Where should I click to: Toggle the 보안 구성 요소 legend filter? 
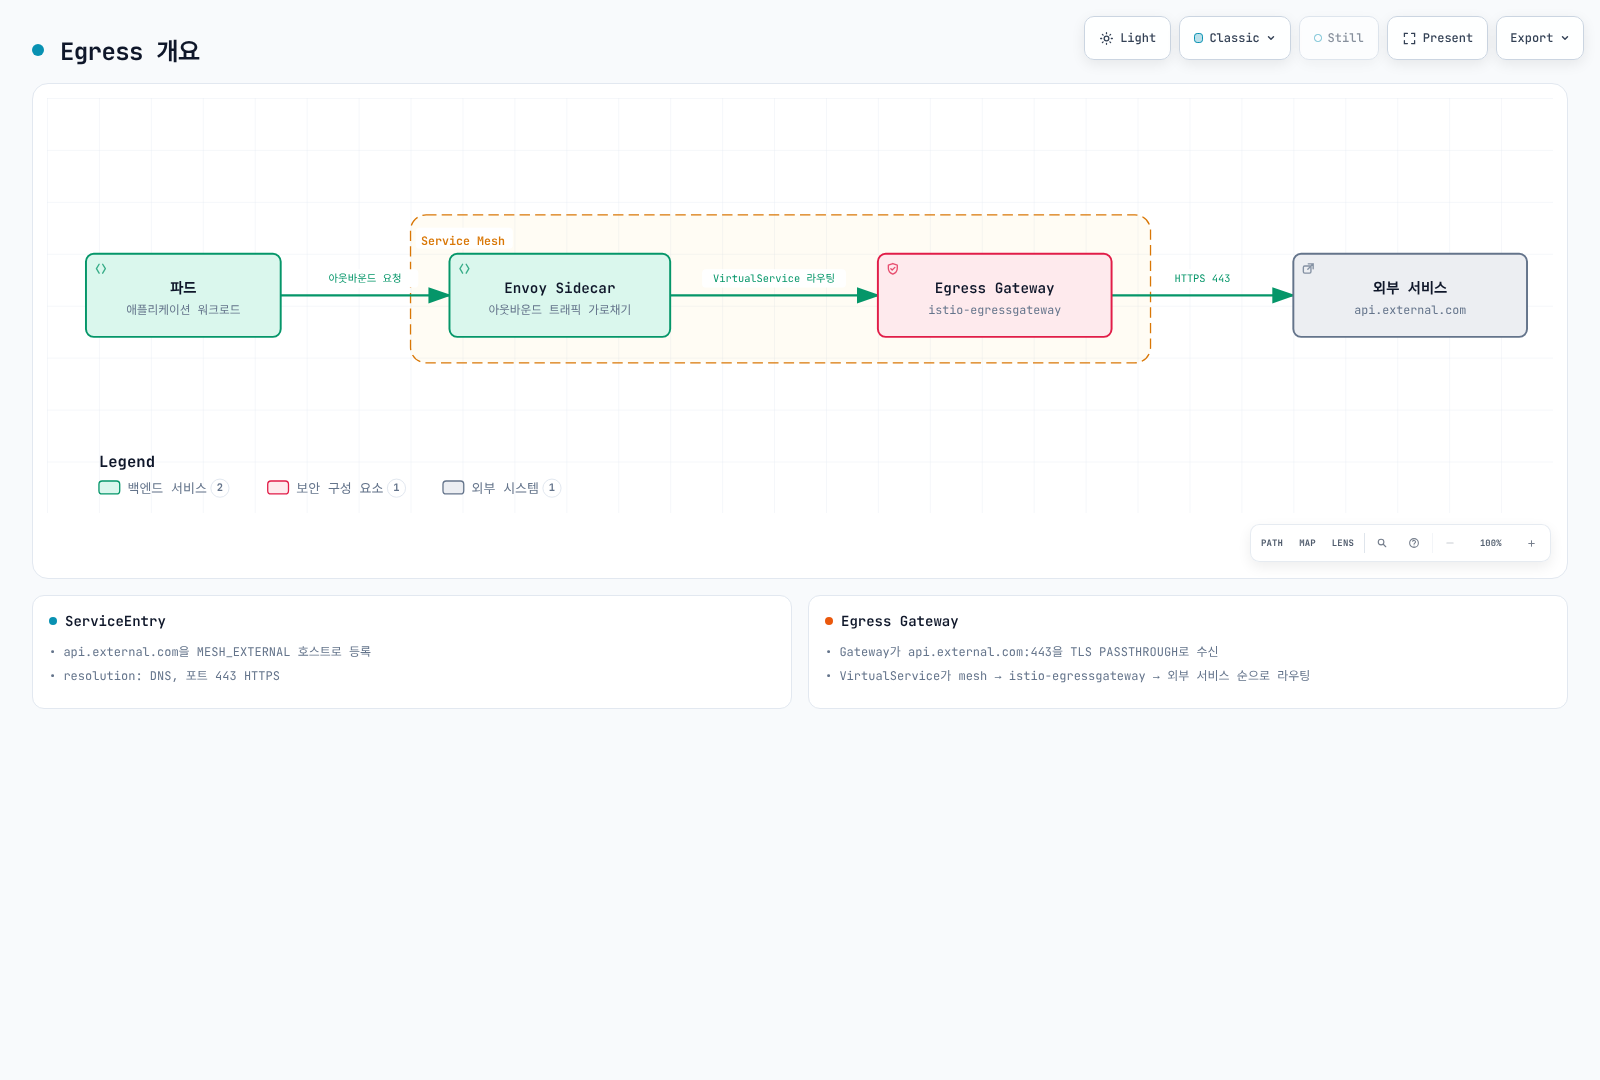click(336, 488)
